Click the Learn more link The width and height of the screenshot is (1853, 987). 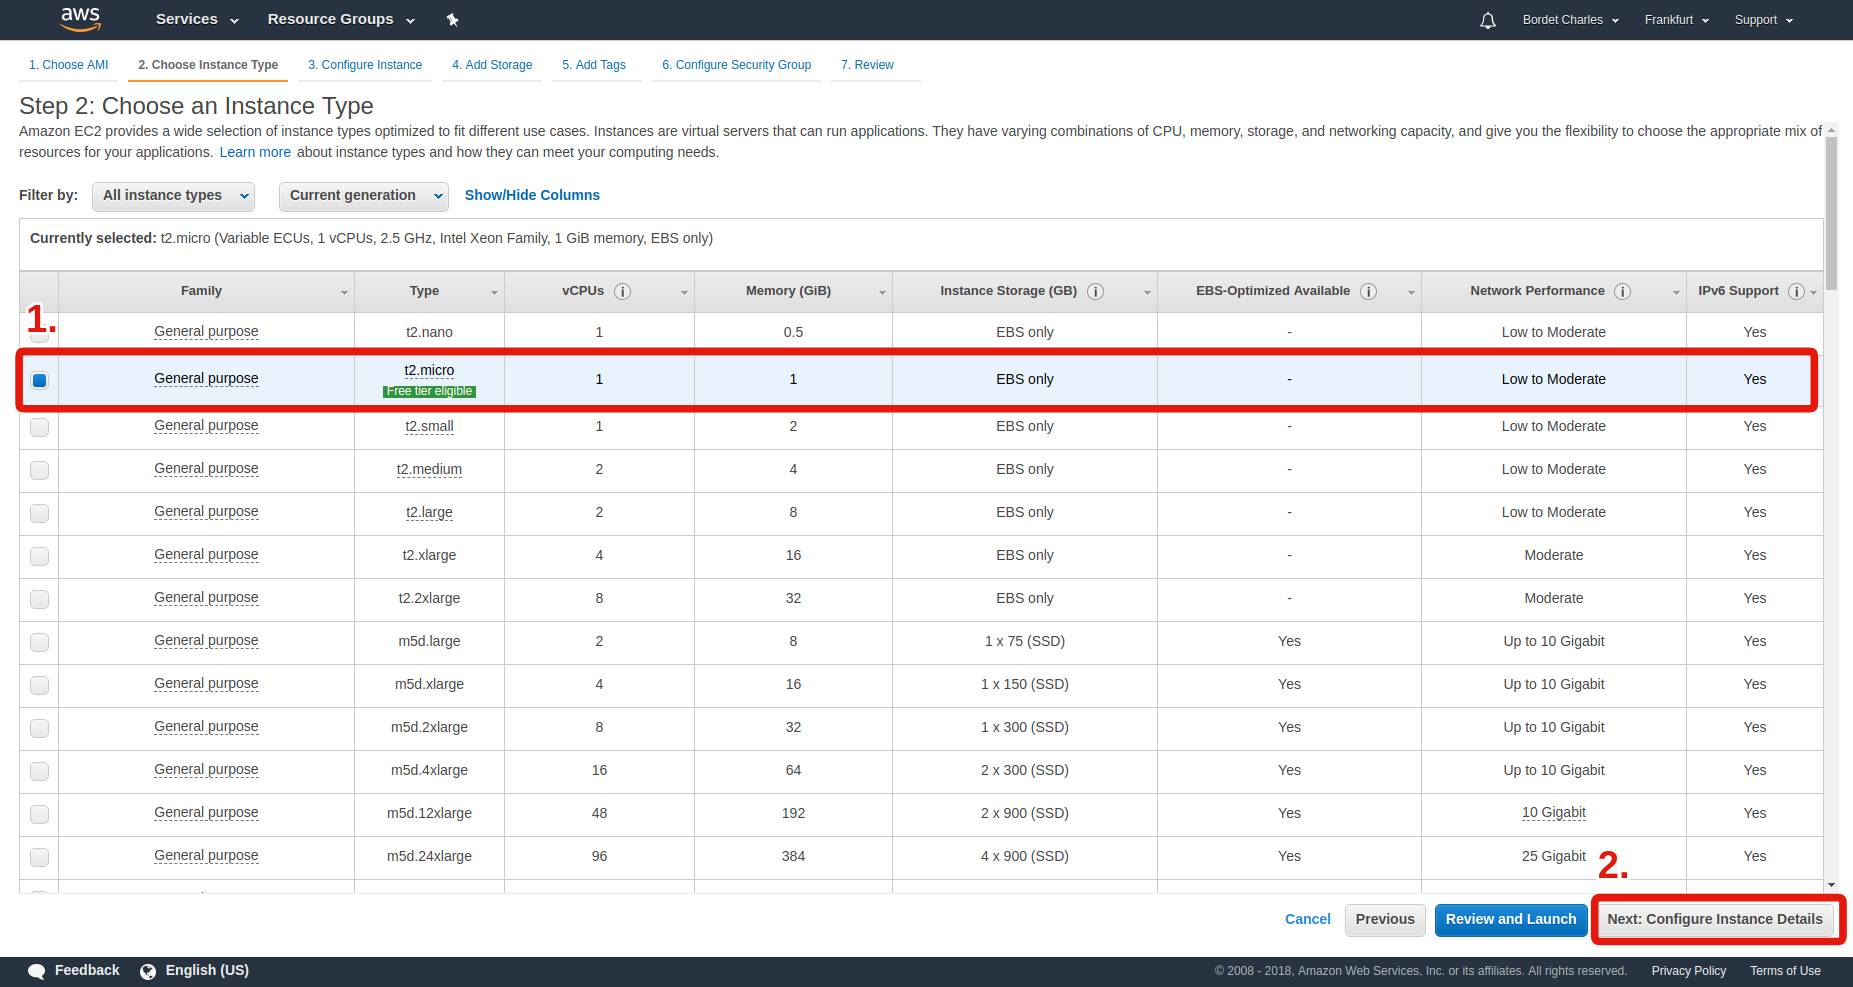click(255, 152)
